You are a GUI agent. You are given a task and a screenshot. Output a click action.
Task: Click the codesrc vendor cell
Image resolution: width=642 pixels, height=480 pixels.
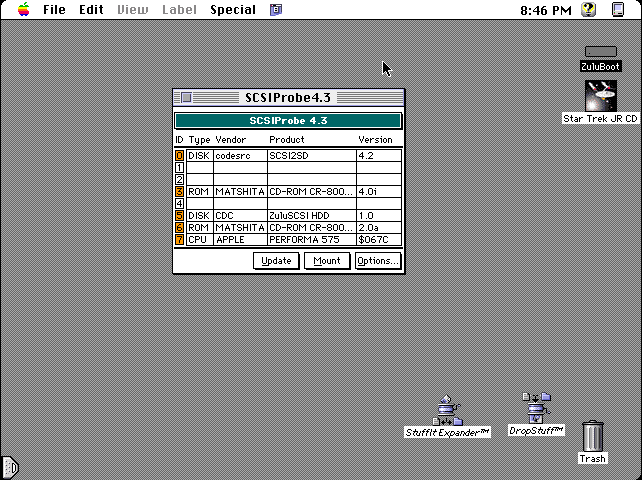point(240,156)
